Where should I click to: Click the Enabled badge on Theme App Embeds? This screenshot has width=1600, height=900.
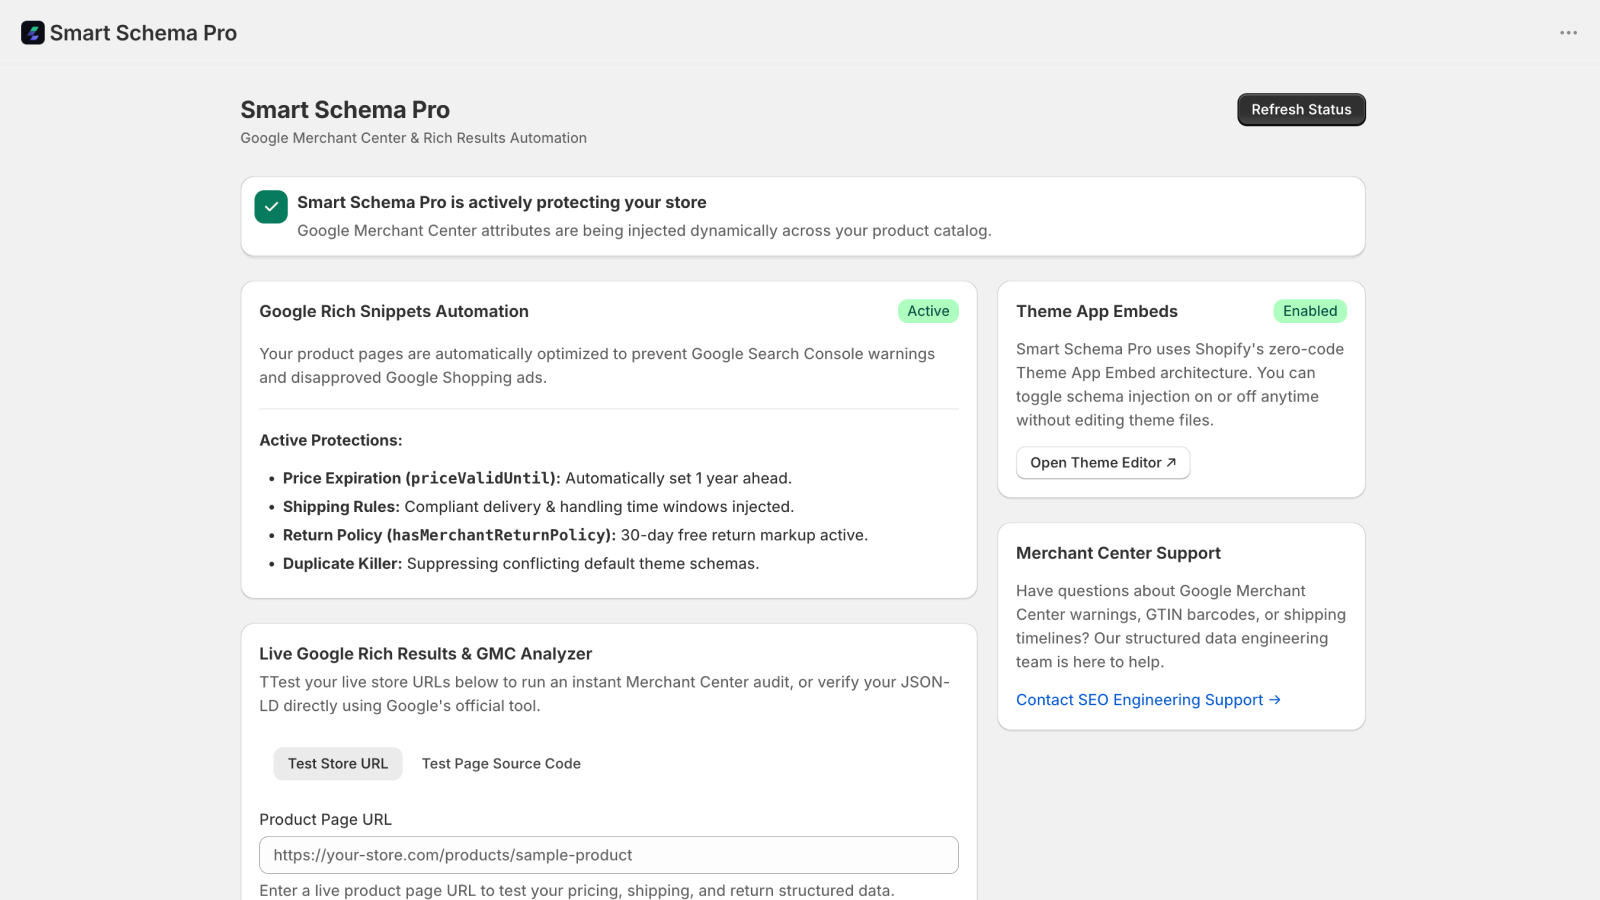1310,311
